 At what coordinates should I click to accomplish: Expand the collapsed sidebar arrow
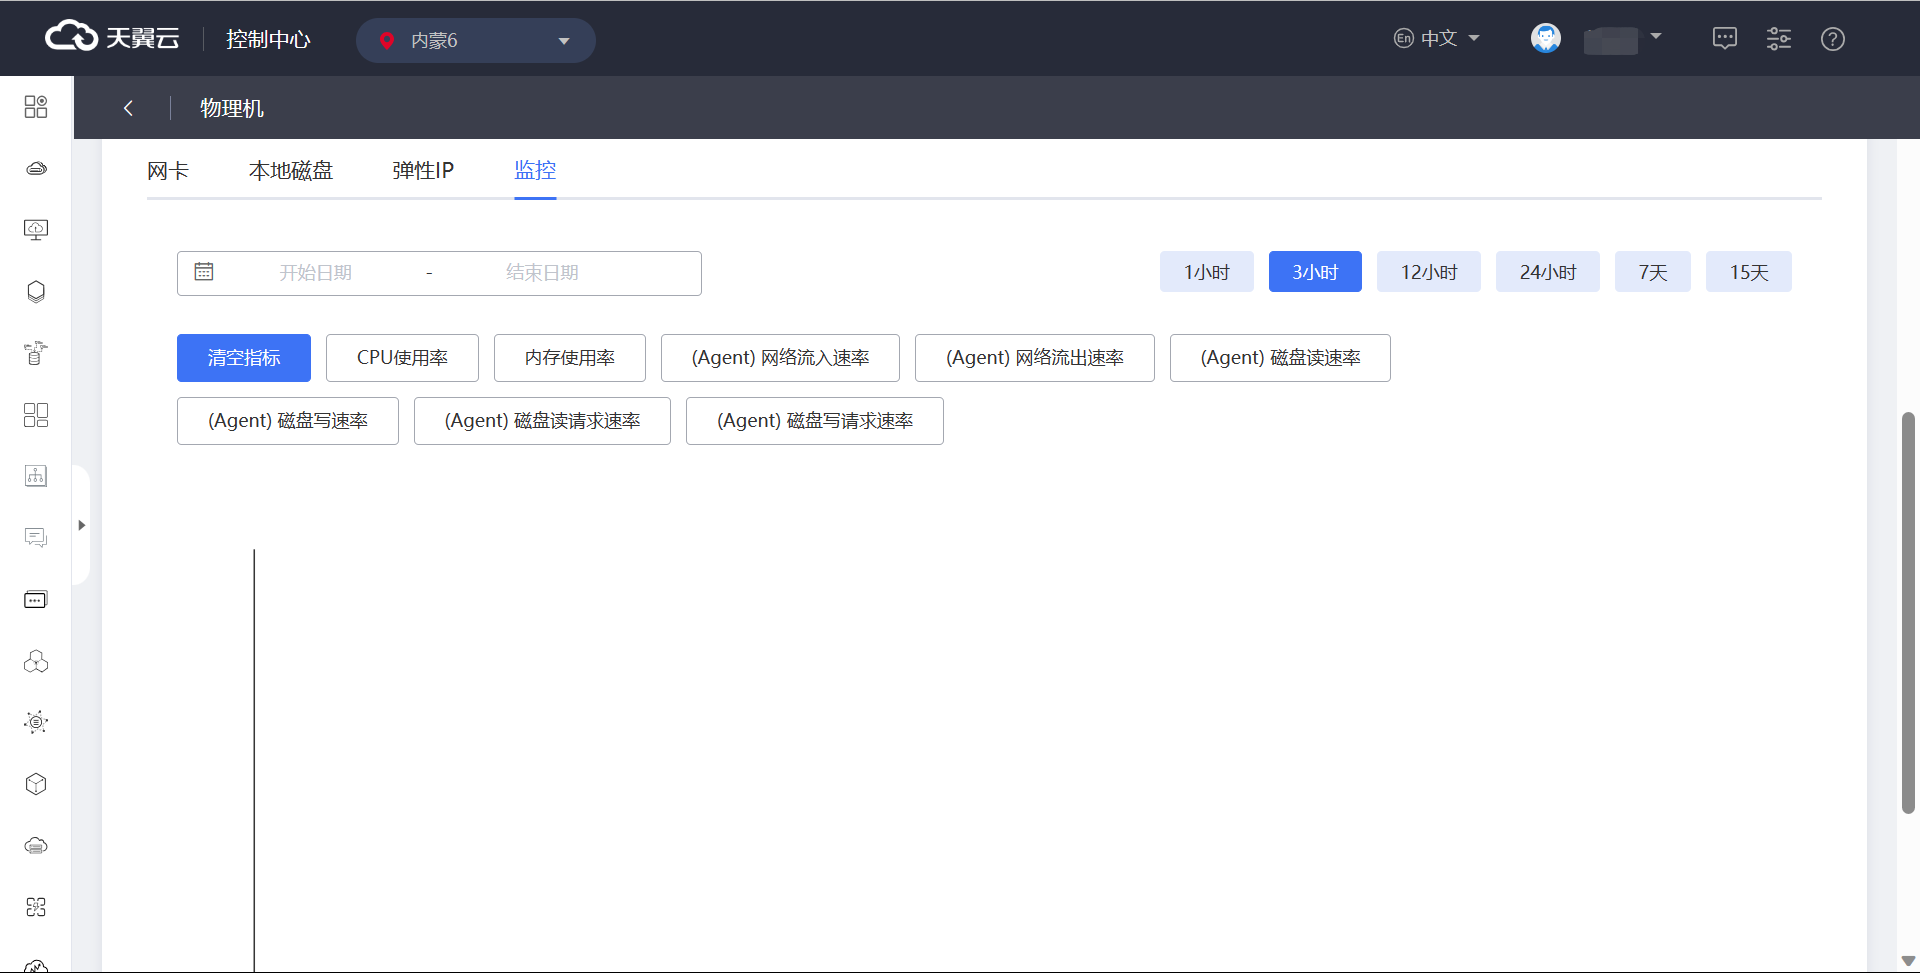pos(82,525)
